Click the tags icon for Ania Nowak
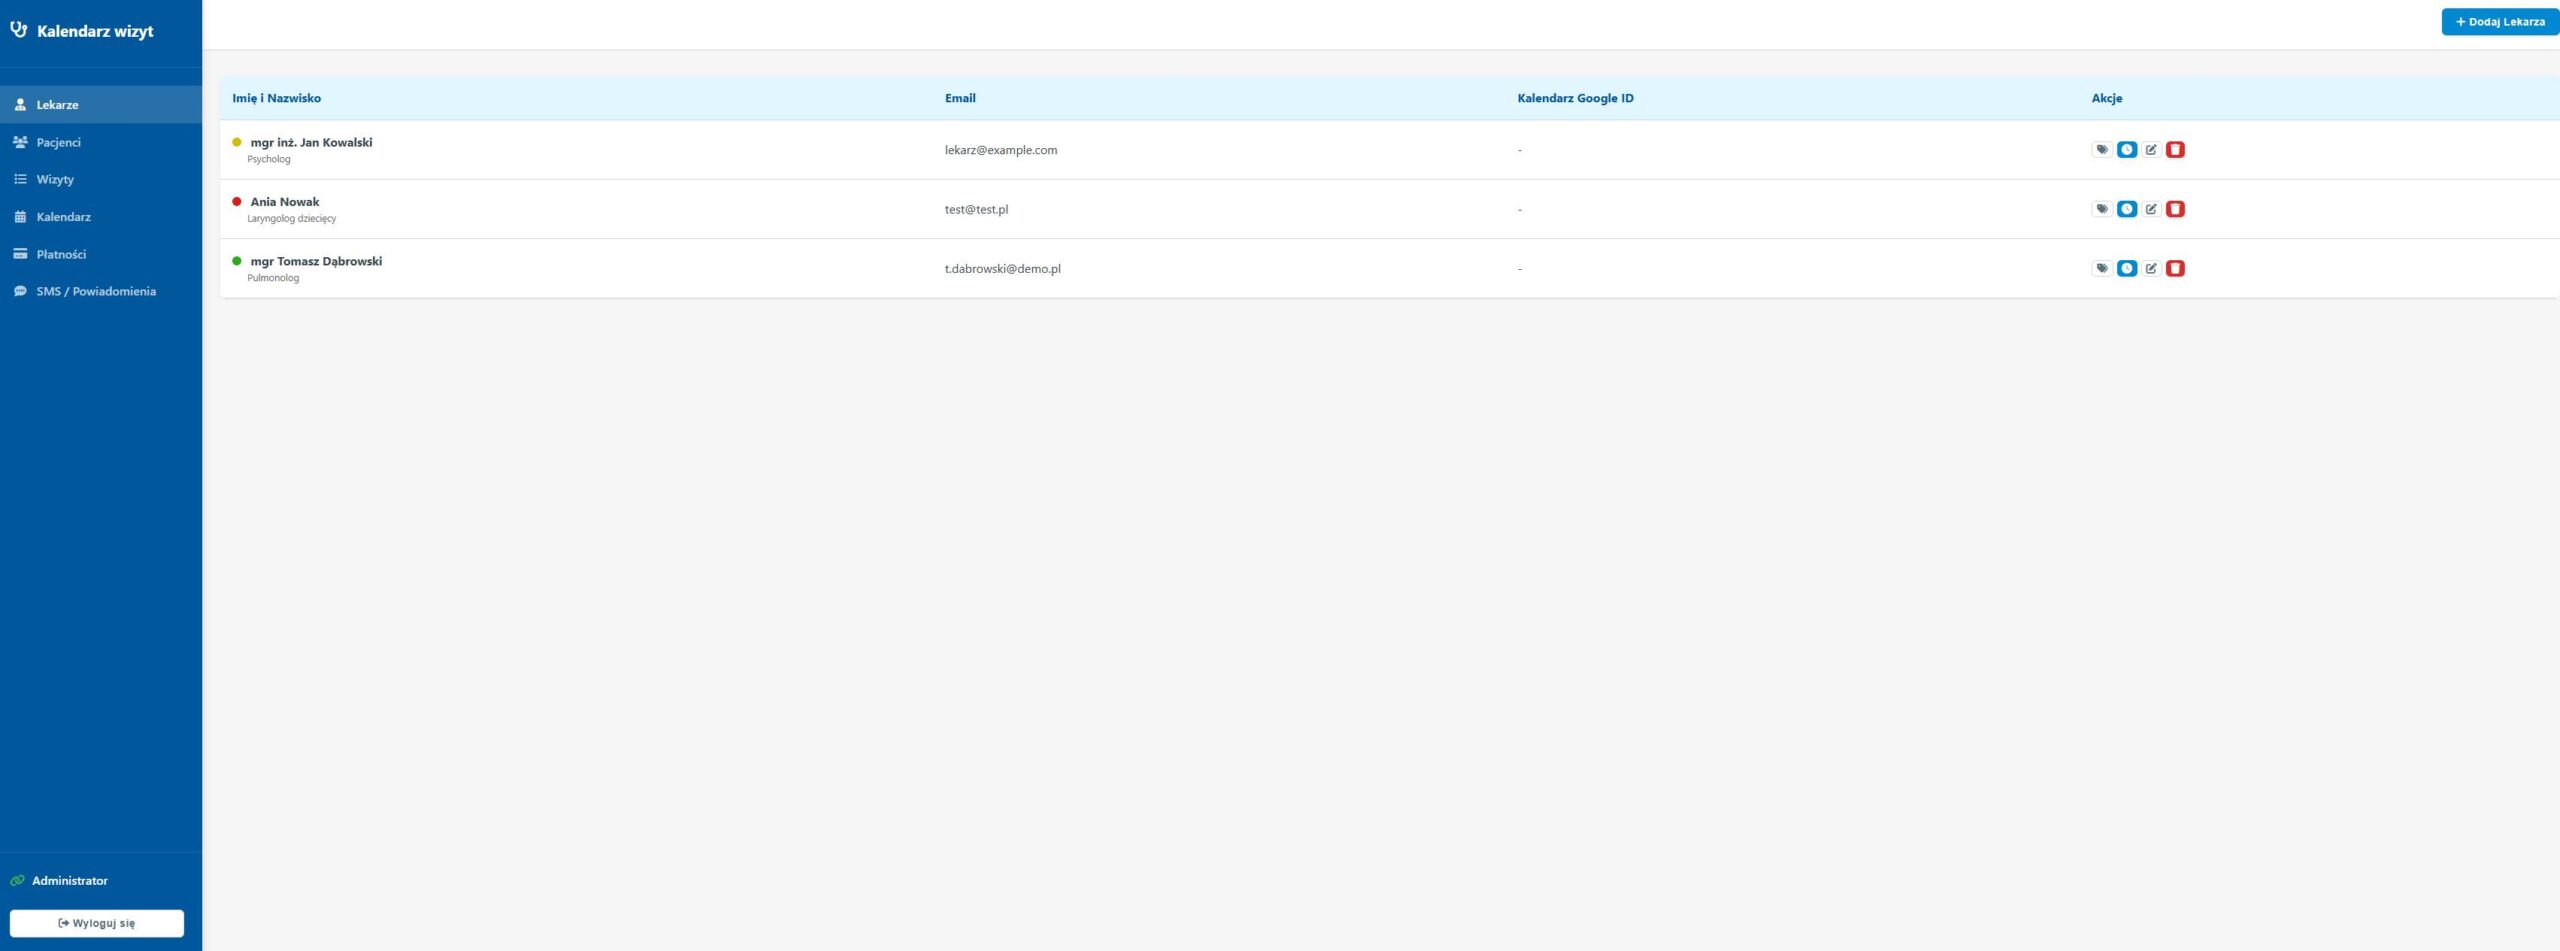 pos(2101,209)
